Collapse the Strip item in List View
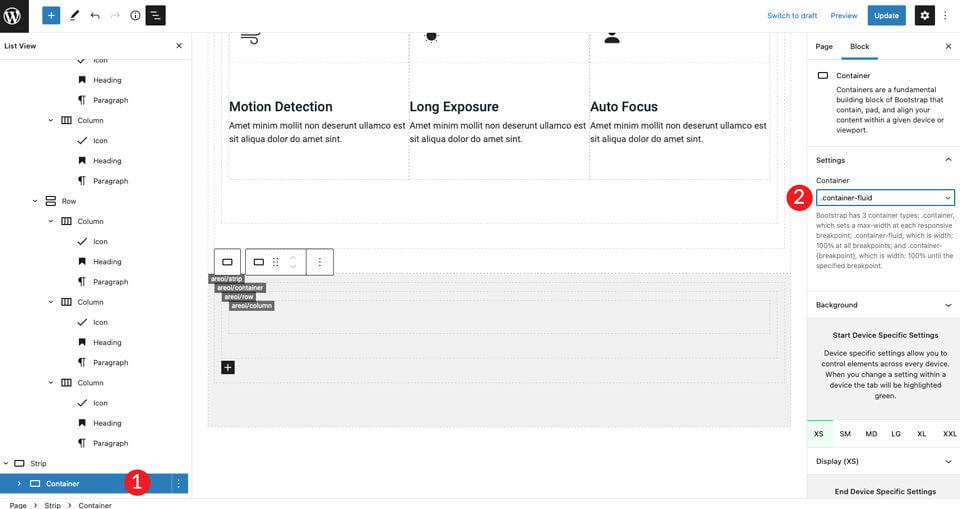 click(x=6, y=464)
